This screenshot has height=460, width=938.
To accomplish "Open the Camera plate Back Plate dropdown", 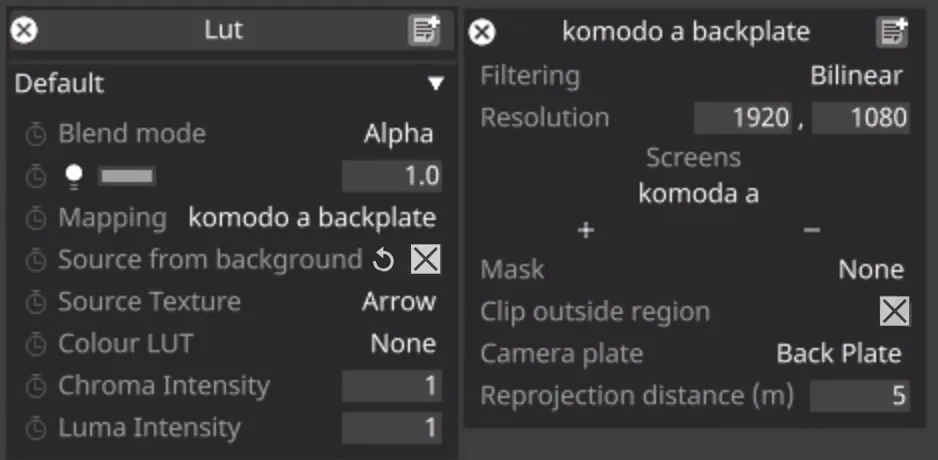I will (838, 354).
